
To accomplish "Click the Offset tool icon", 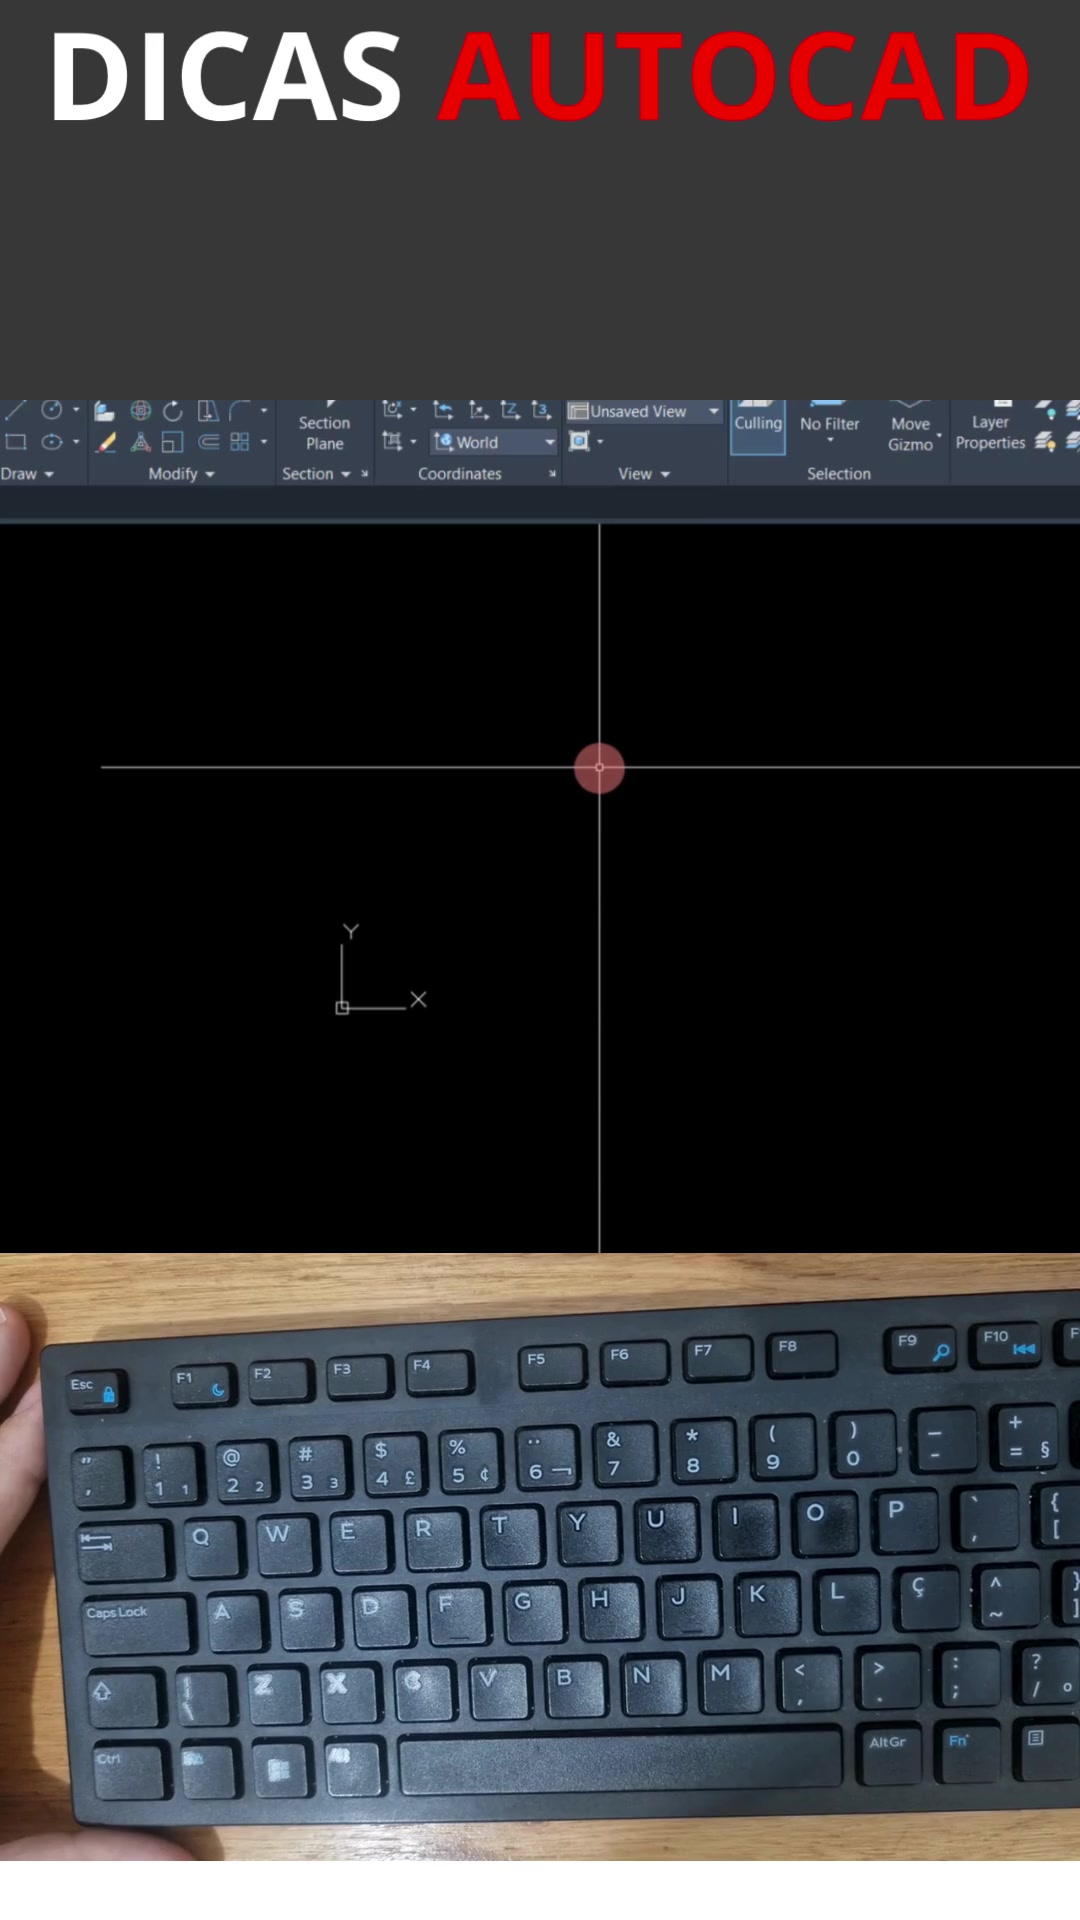I will click(x=208, y=442).
